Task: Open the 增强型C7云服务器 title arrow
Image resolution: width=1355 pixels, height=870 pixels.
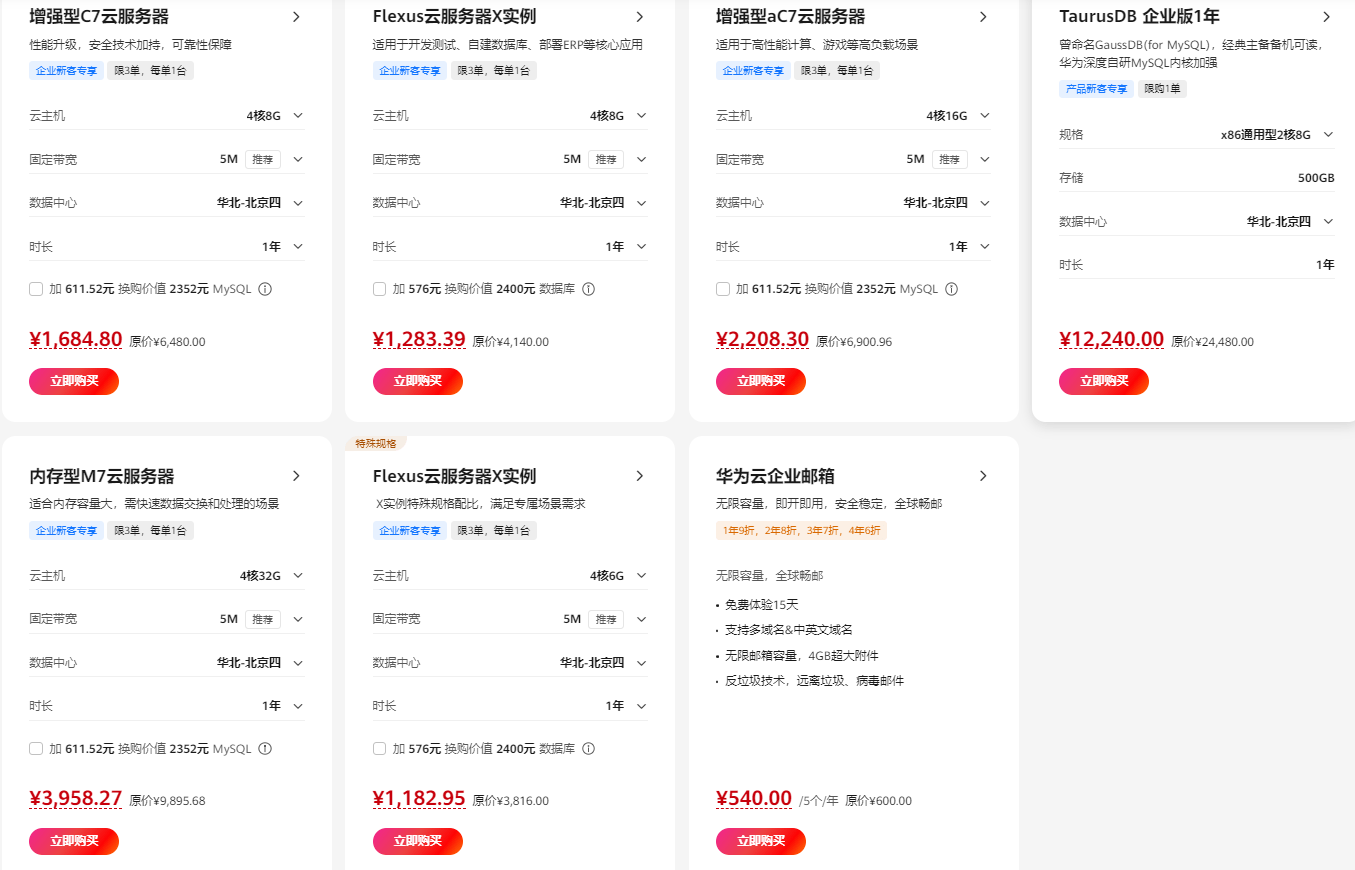Action: tap(297, 17)
